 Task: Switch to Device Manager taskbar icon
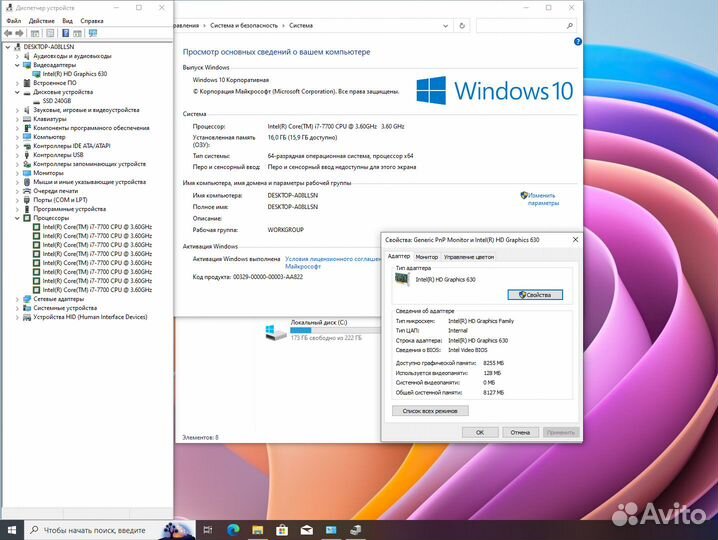[x=355, y=530]
